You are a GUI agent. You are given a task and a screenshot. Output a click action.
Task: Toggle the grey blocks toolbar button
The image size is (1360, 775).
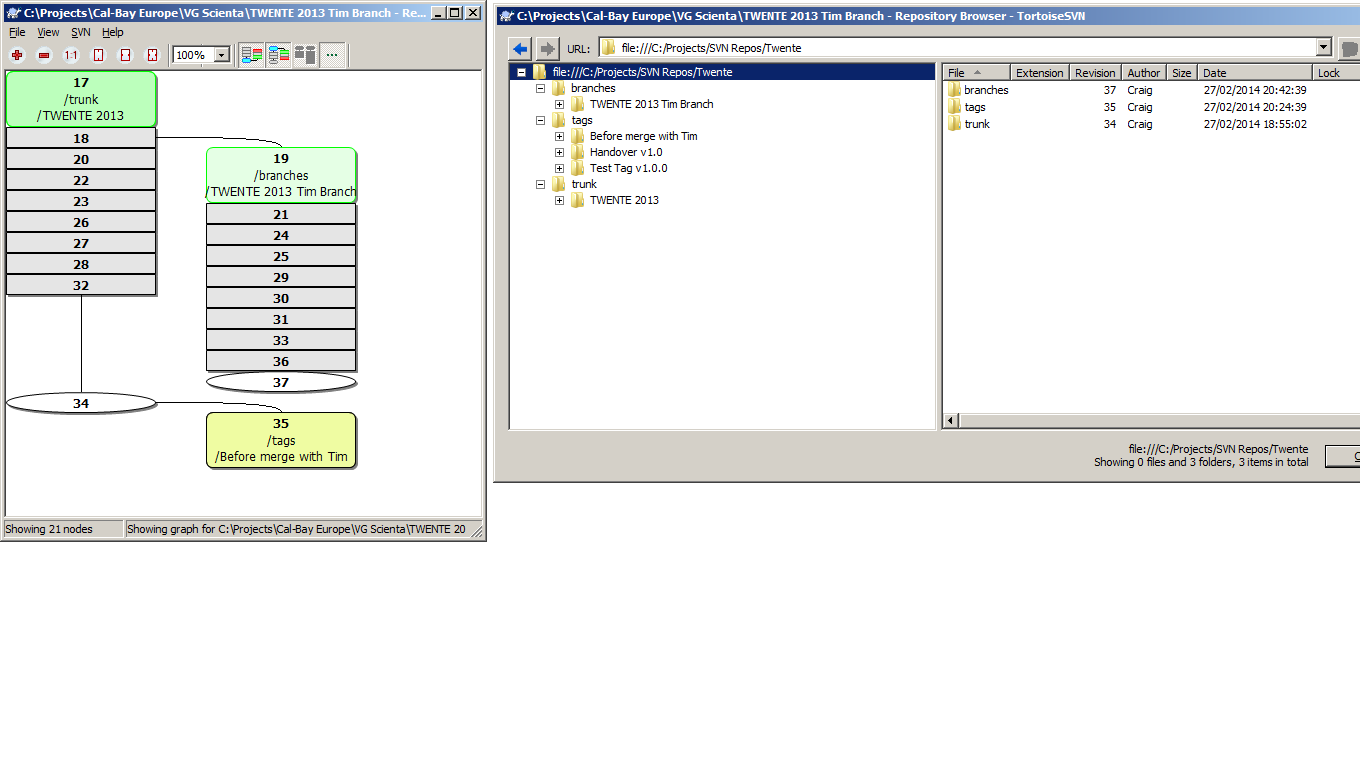pyautogui.click(x=305, y=55)
